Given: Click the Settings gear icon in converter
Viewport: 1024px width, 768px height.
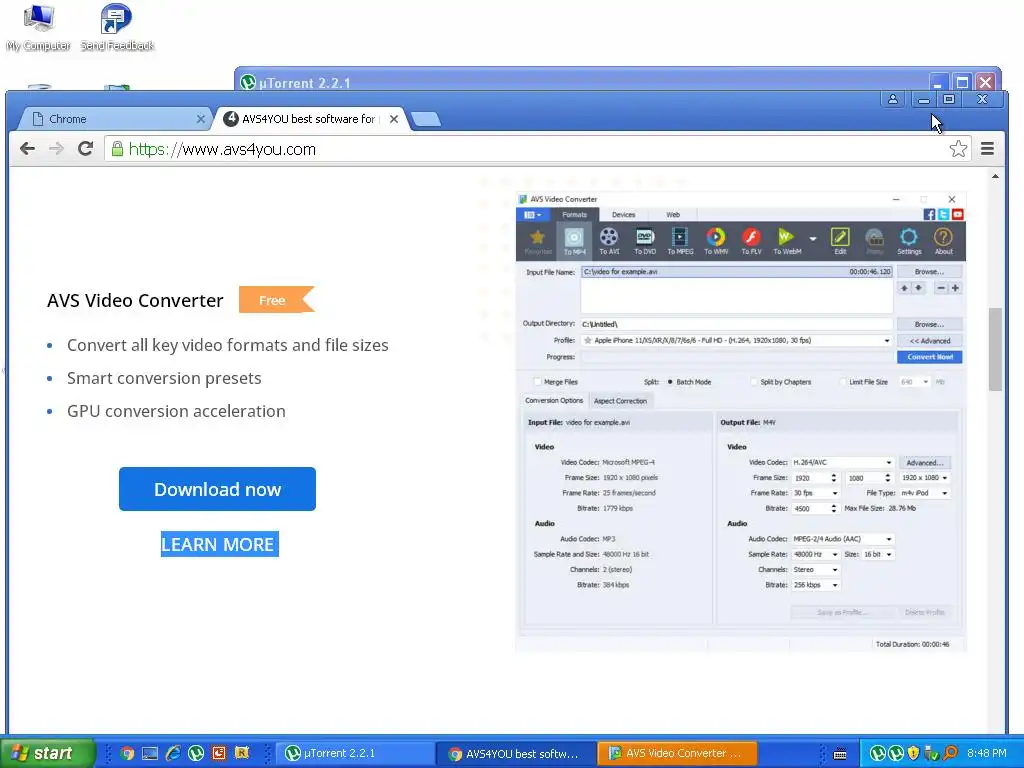Looking at the screenshot, I should coord(908,241).
